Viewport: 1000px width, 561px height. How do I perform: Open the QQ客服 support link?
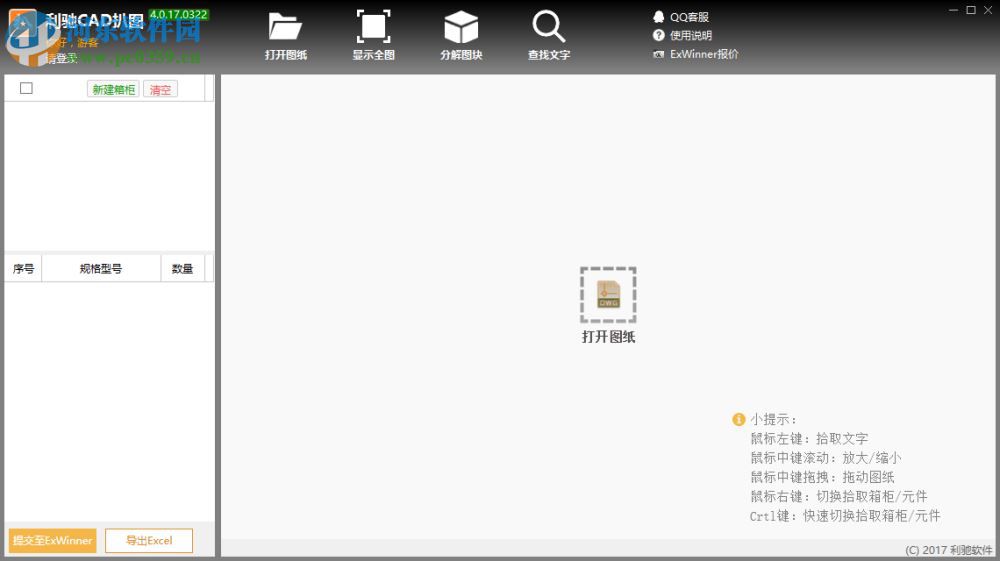pos(689,17)
